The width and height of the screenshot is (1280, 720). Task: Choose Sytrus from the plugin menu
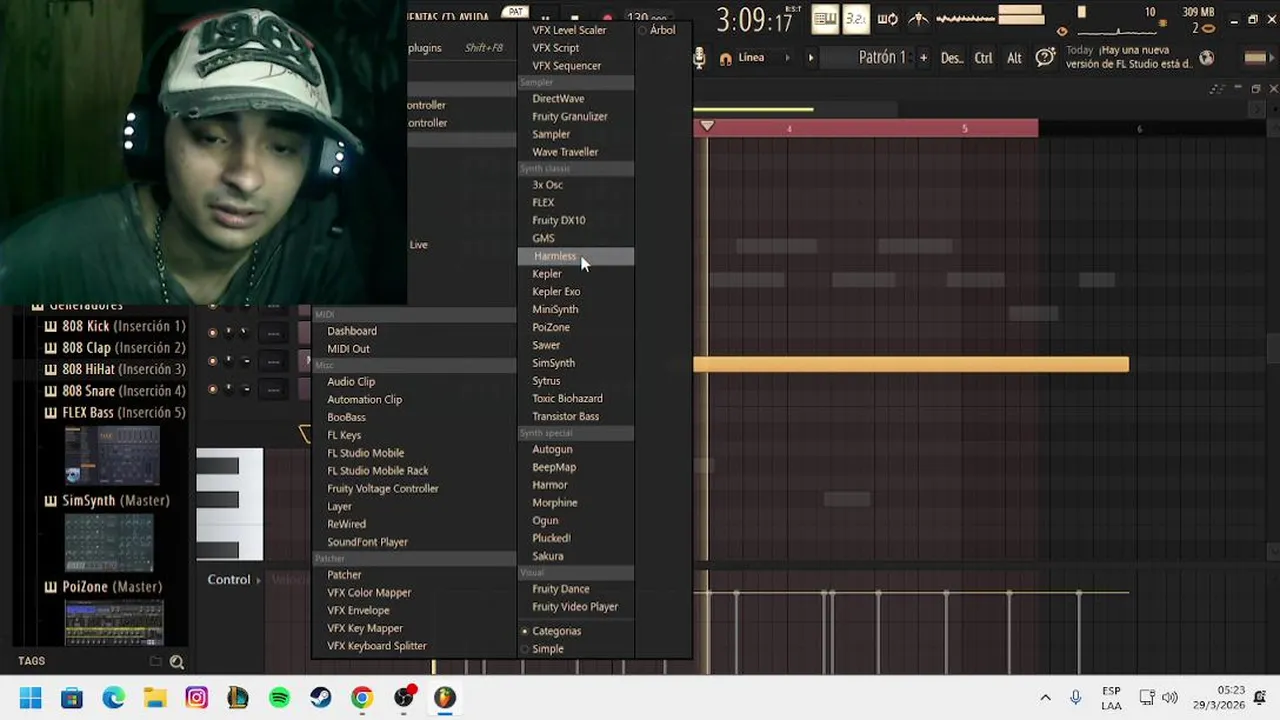pos(576,381)
